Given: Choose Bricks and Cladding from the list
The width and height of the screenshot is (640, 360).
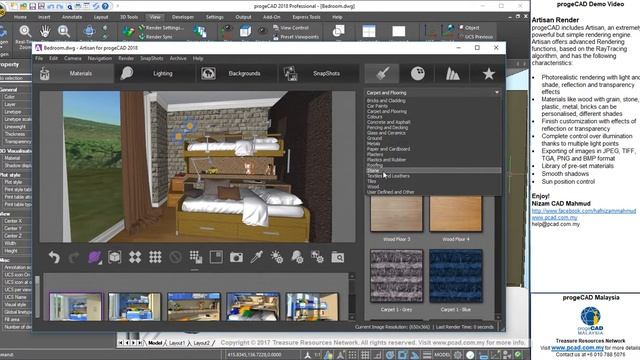Looking at the screenshot, I should (386, 100).
